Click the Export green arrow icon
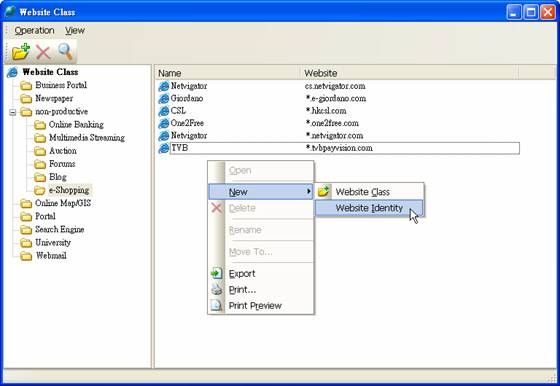The image size is (560, 386). click(216, 274)
